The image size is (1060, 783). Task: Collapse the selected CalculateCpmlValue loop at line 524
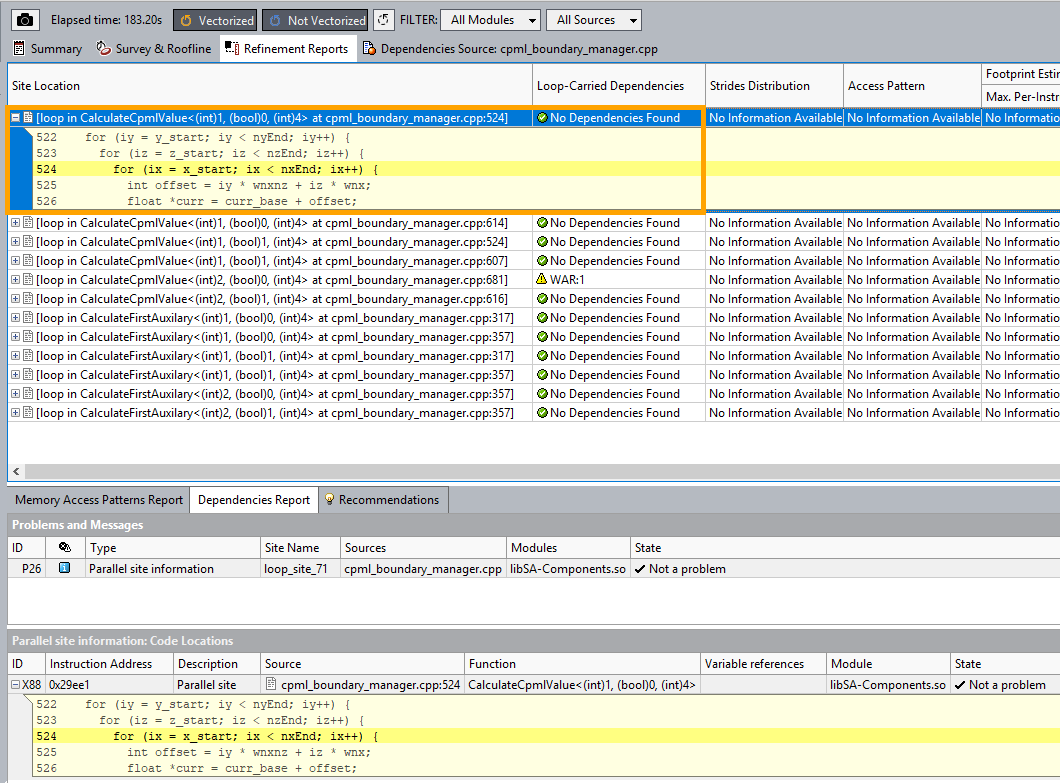[x=16, y=118]
